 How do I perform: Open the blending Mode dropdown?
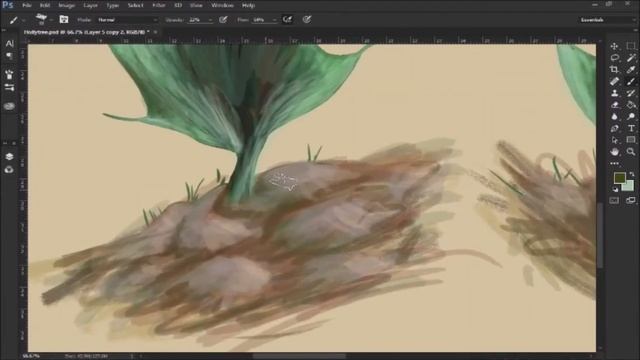coord(127,20)
